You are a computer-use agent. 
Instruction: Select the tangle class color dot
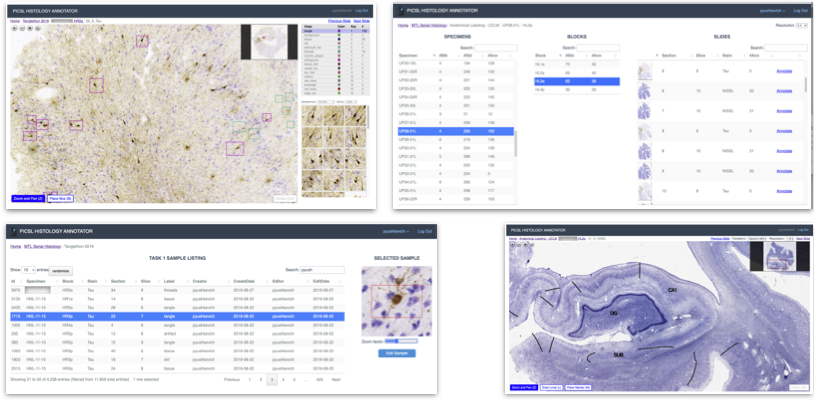click(339, 31)
